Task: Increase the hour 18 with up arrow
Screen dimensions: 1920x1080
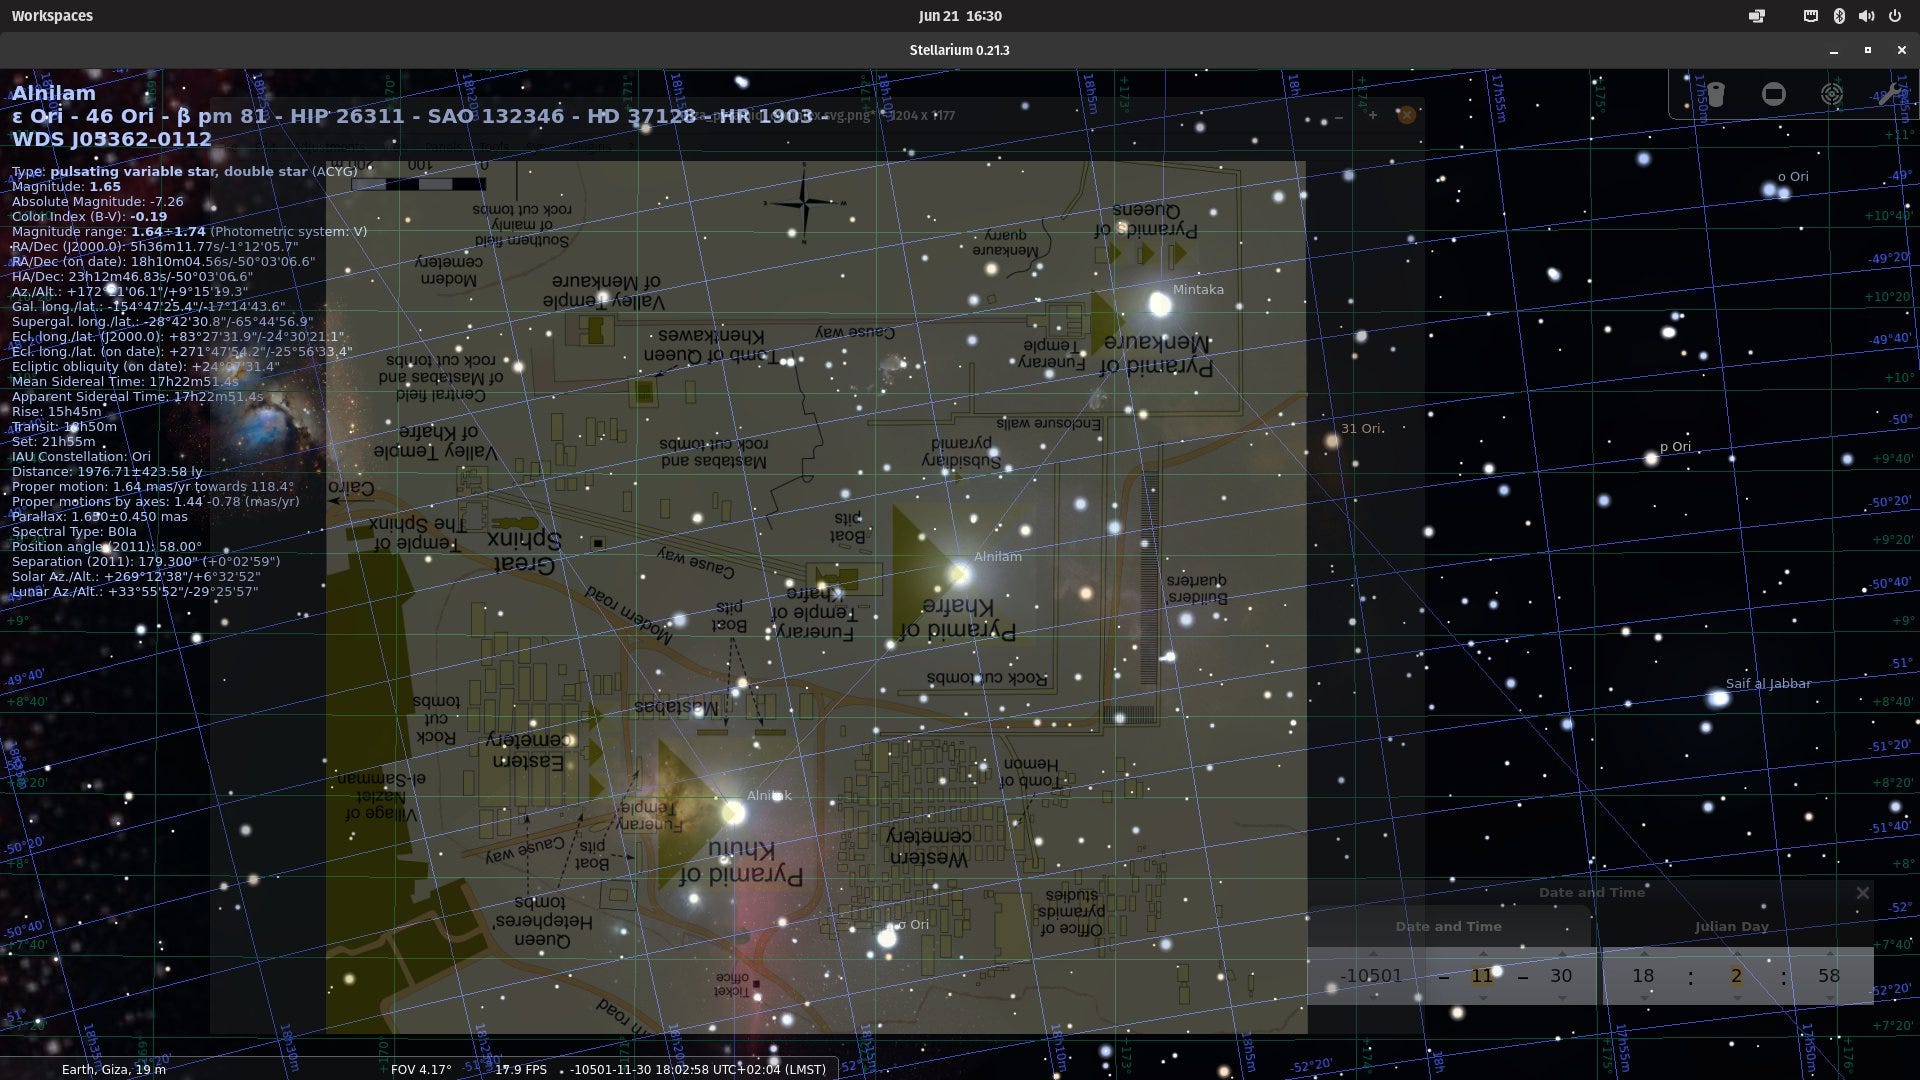Action: (1643, 954)
